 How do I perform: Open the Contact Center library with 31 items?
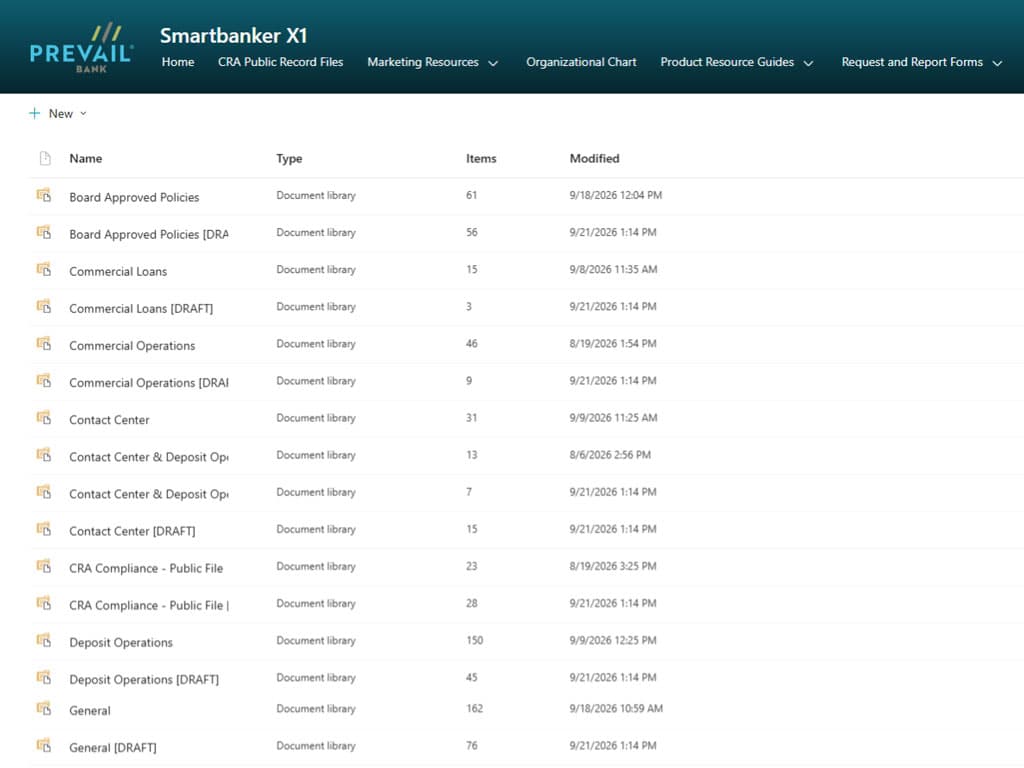[x=109, y=420]
